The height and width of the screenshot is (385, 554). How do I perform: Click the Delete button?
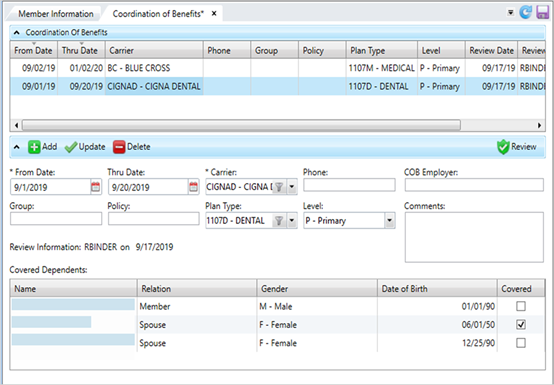[x=132, y=147]
